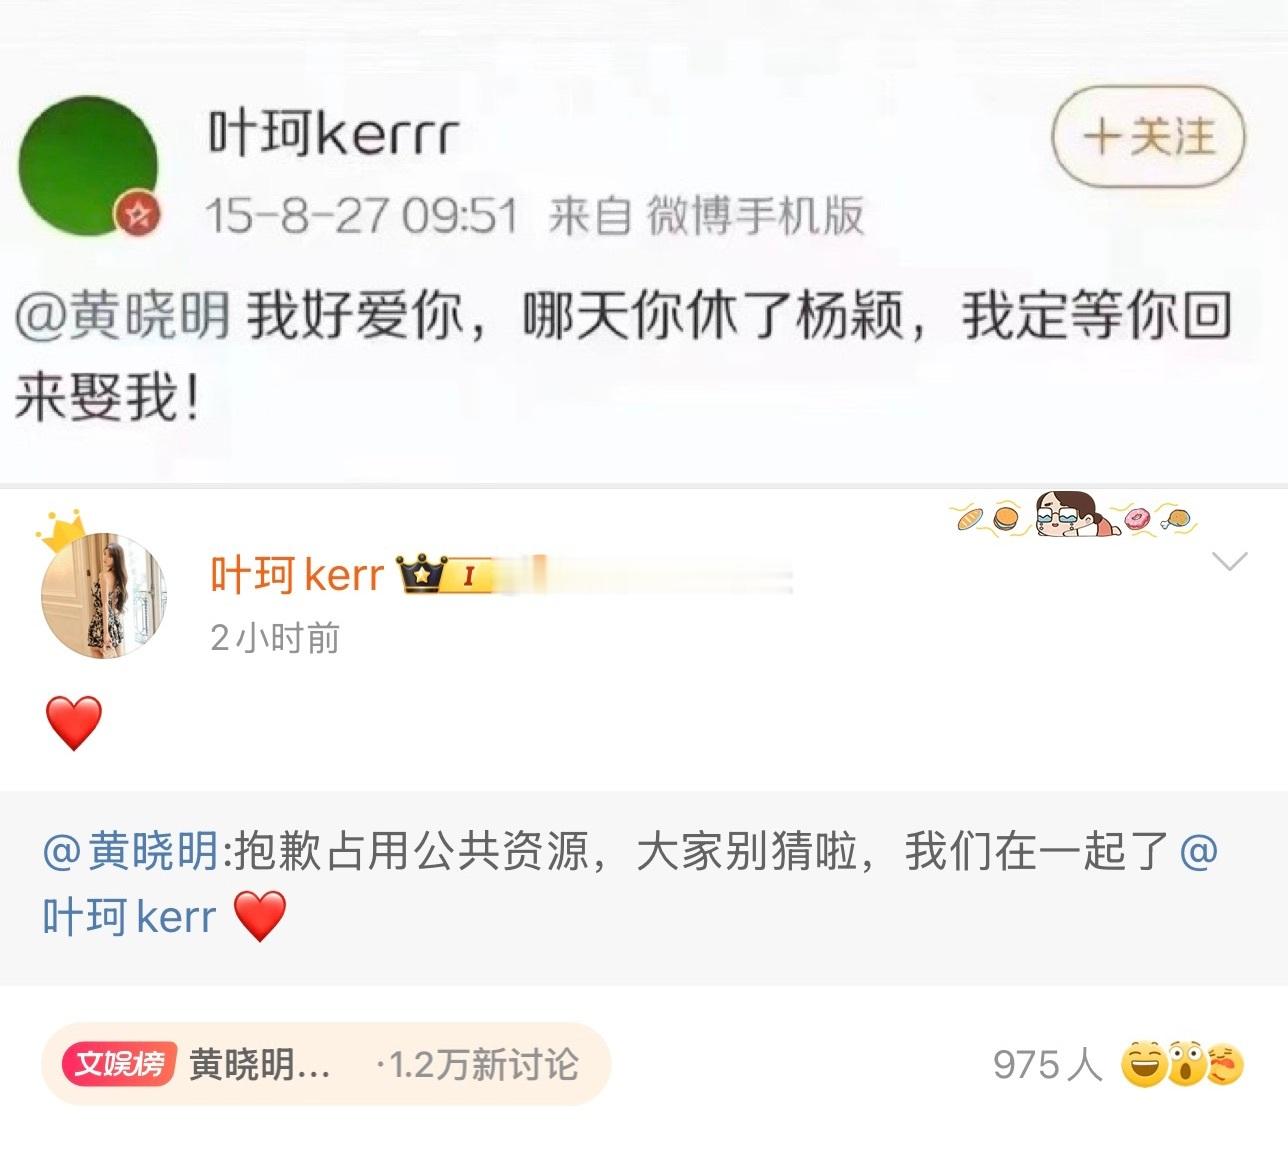Open the @黄晓明 mention in top post
This screenshot has height=1151, width=1288.
pyautogui.click(x=122, y=317)
